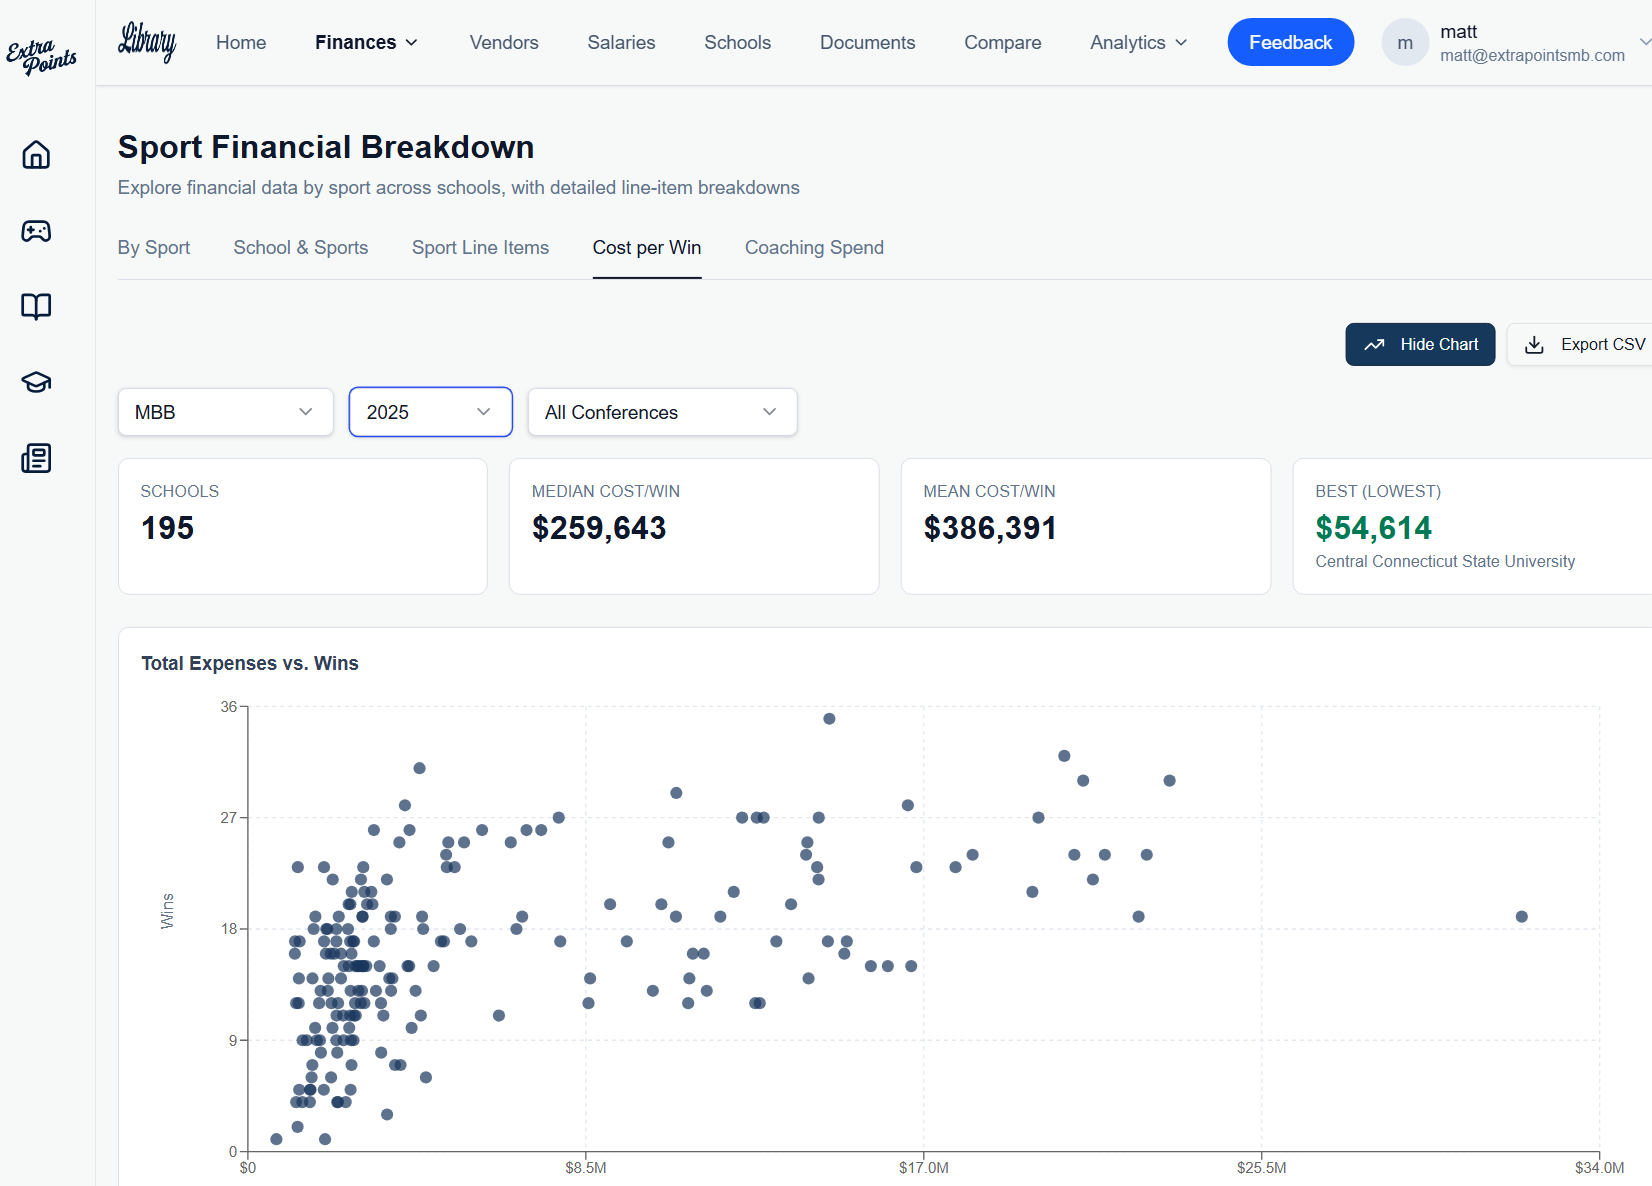The height and width of the screenshot is (1186, 1652).
Task: Switch to the Sport Line Items tab
Action: [x=480, y=247]
